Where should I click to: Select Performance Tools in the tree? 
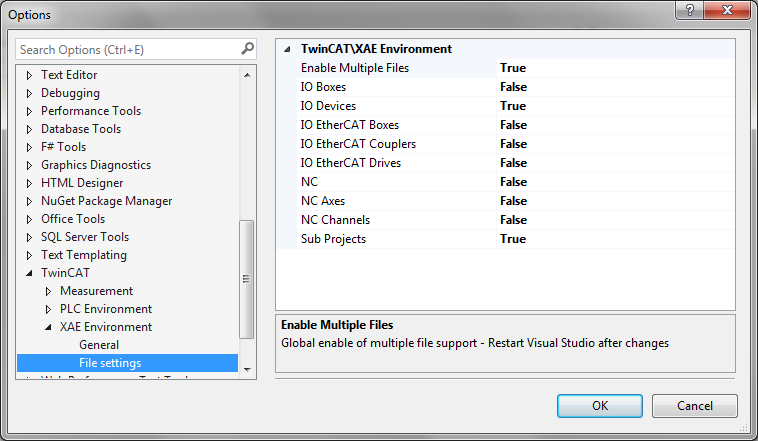(x=91, y=111)
